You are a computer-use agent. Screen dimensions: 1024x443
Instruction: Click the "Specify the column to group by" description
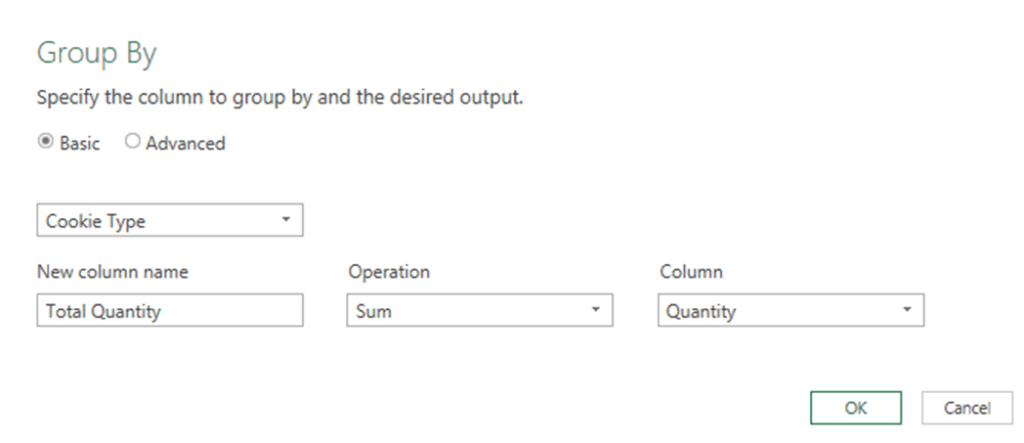[x=279, y=99]
